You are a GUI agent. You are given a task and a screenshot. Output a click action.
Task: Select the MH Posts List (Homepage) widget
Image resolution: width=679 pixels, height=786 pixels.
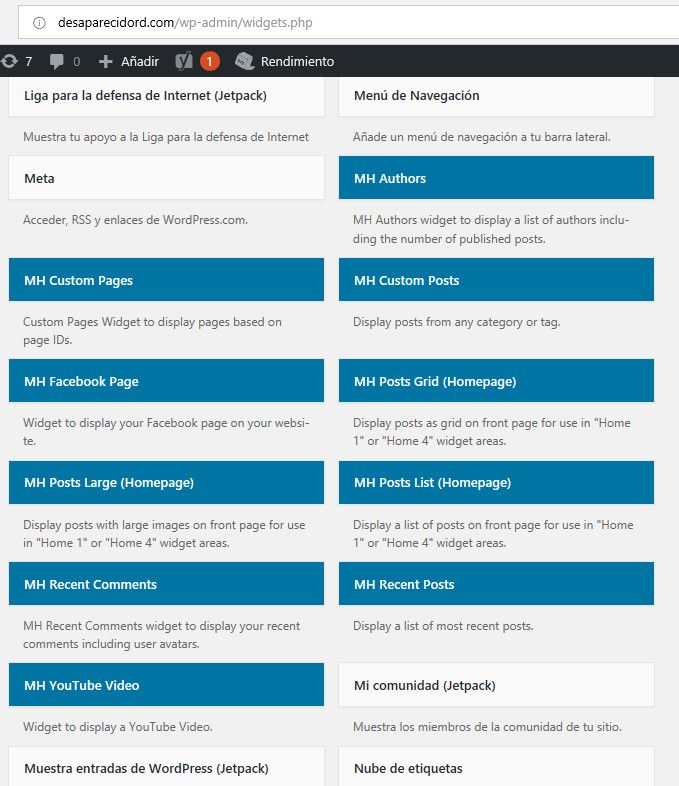click(x=496, y=483)
